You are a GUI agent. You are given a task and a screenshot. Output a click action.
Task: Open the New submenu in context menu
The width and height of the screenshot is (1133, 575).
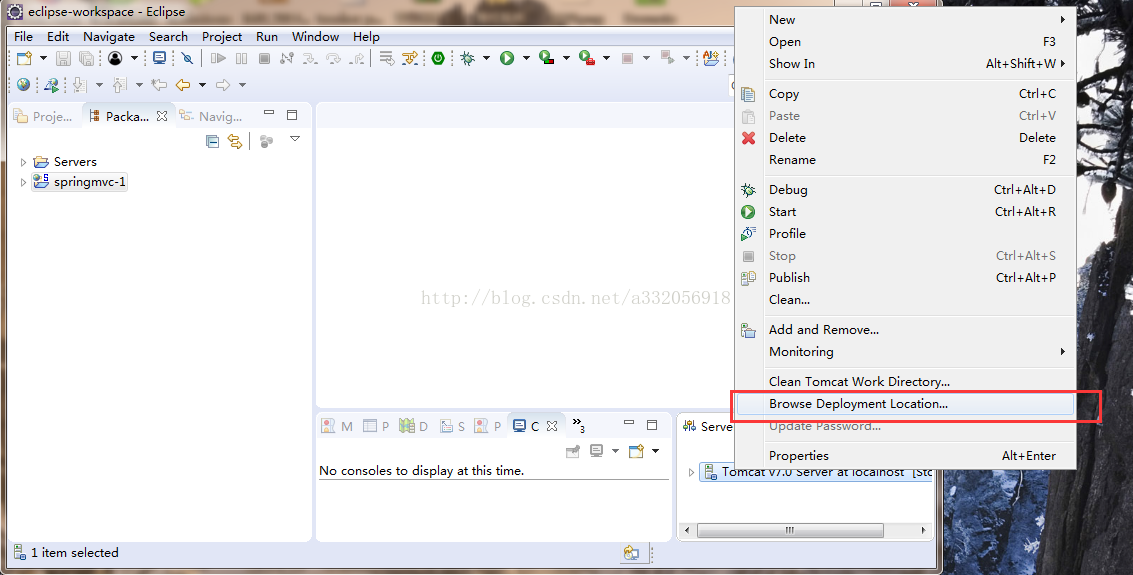[x=904, y=20]
